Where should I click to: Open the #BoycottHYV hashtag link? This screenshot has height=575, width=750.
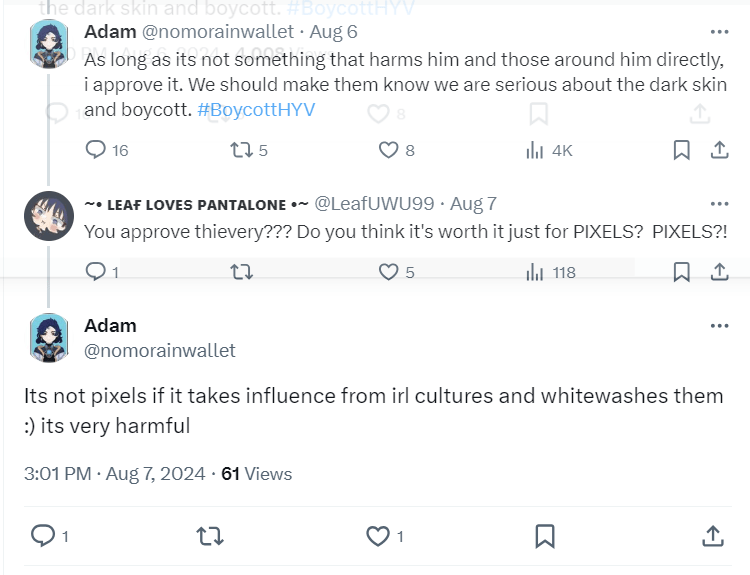(256, 109)
